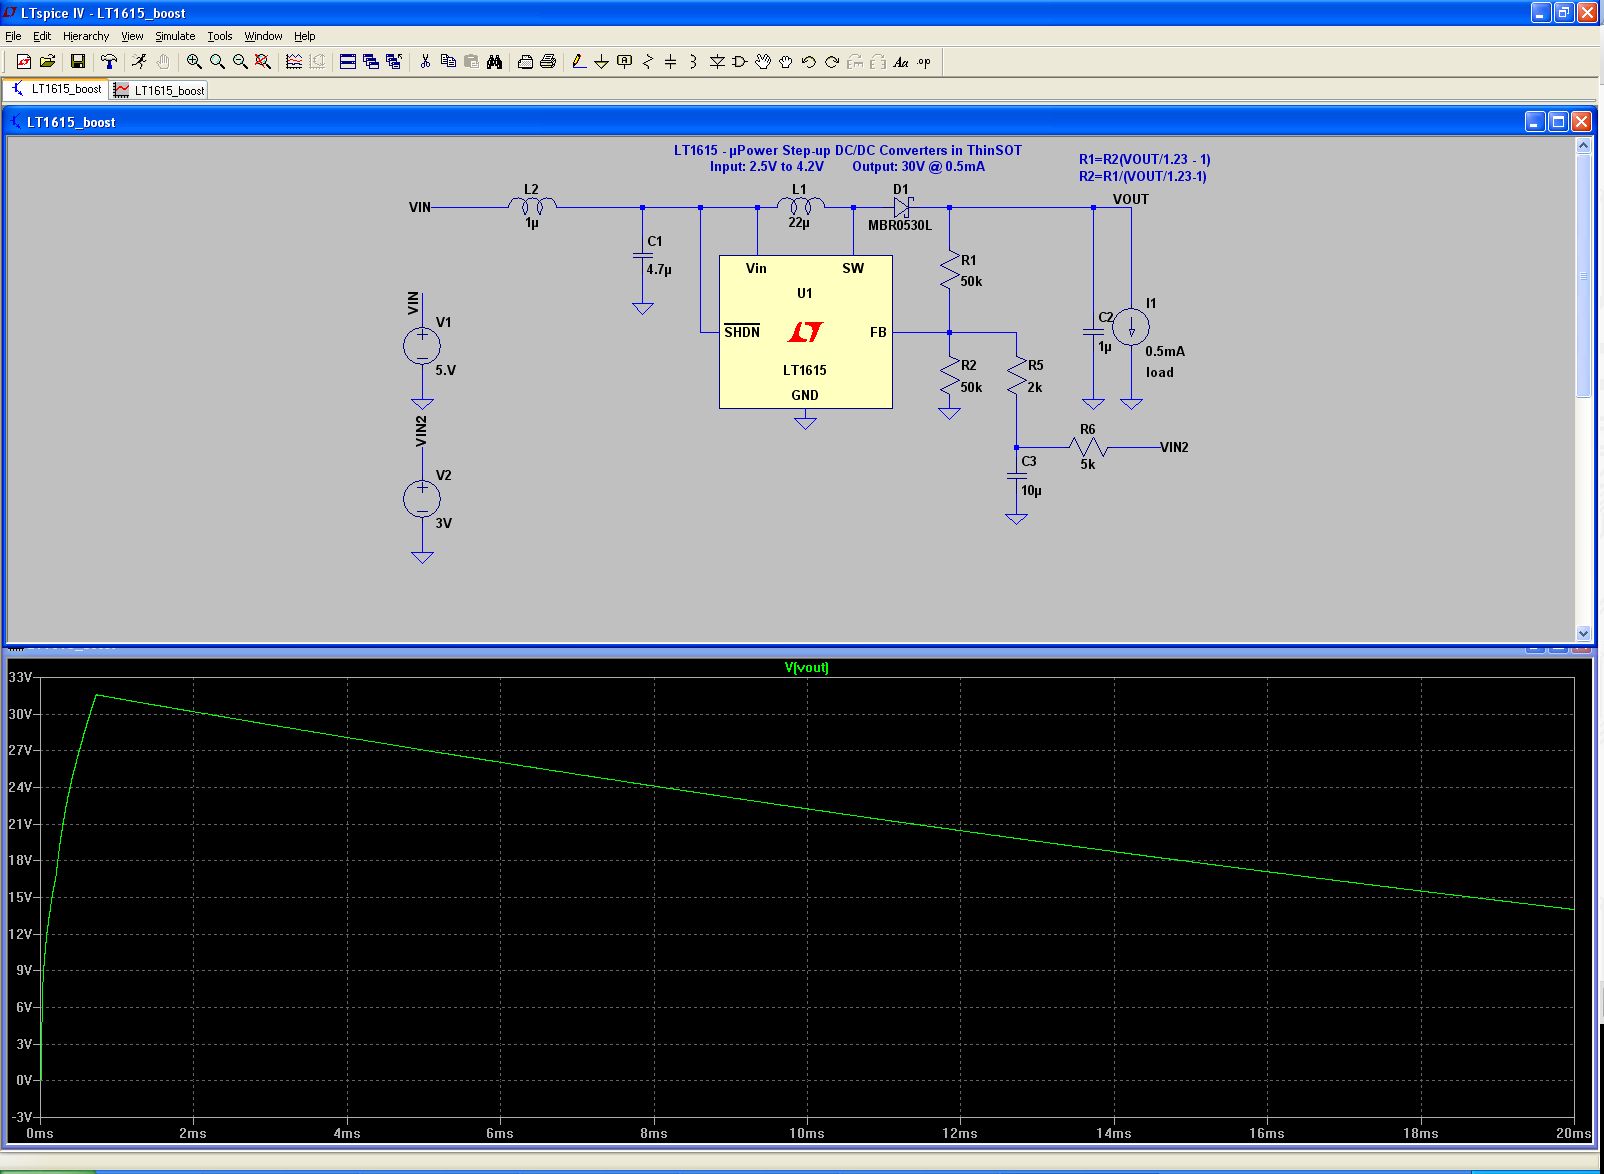
Task: Click the 5.V value of source V1
Action: click(x=445, y=370)
